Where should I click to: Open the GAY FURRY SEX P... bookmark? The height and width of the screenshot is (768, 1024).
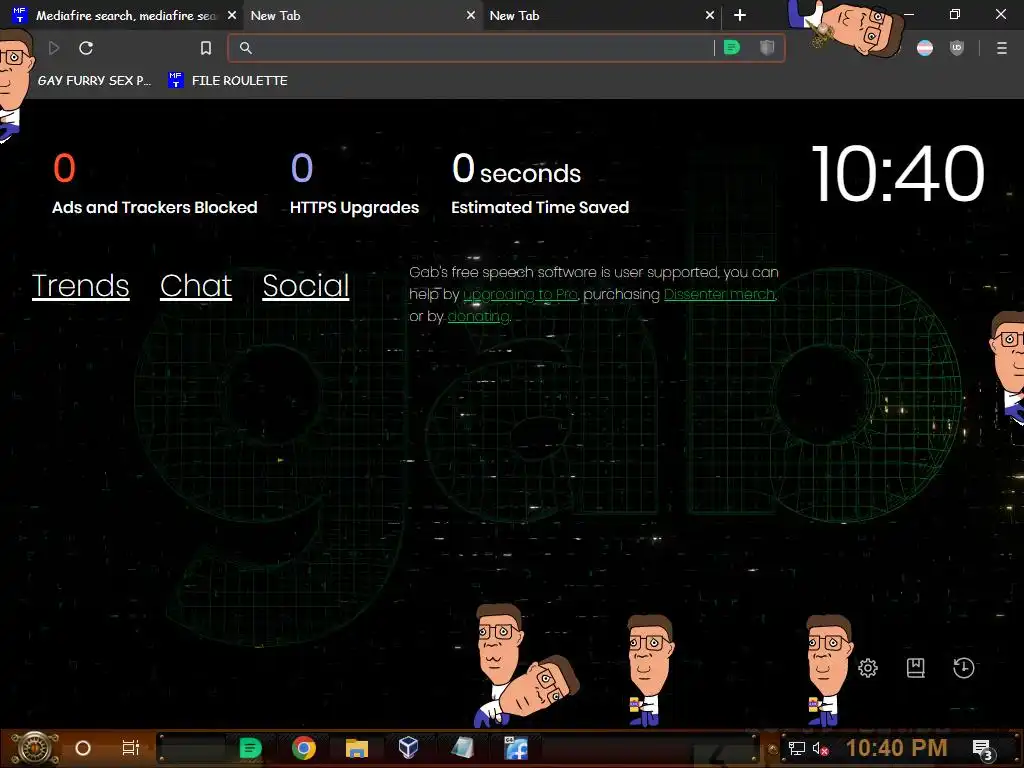tap(93, 80)
